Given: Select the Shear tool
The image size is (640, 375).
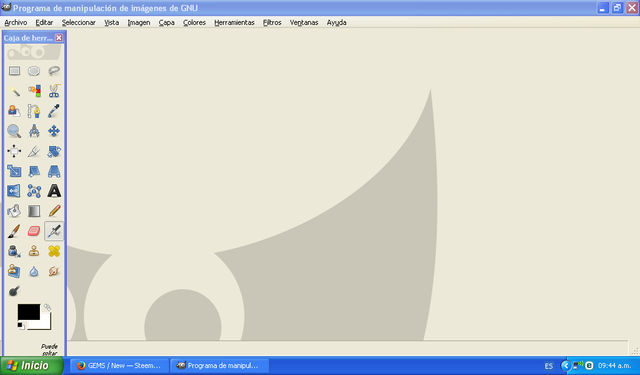Looking at the screenshot, I should click(x=34, y=171).
